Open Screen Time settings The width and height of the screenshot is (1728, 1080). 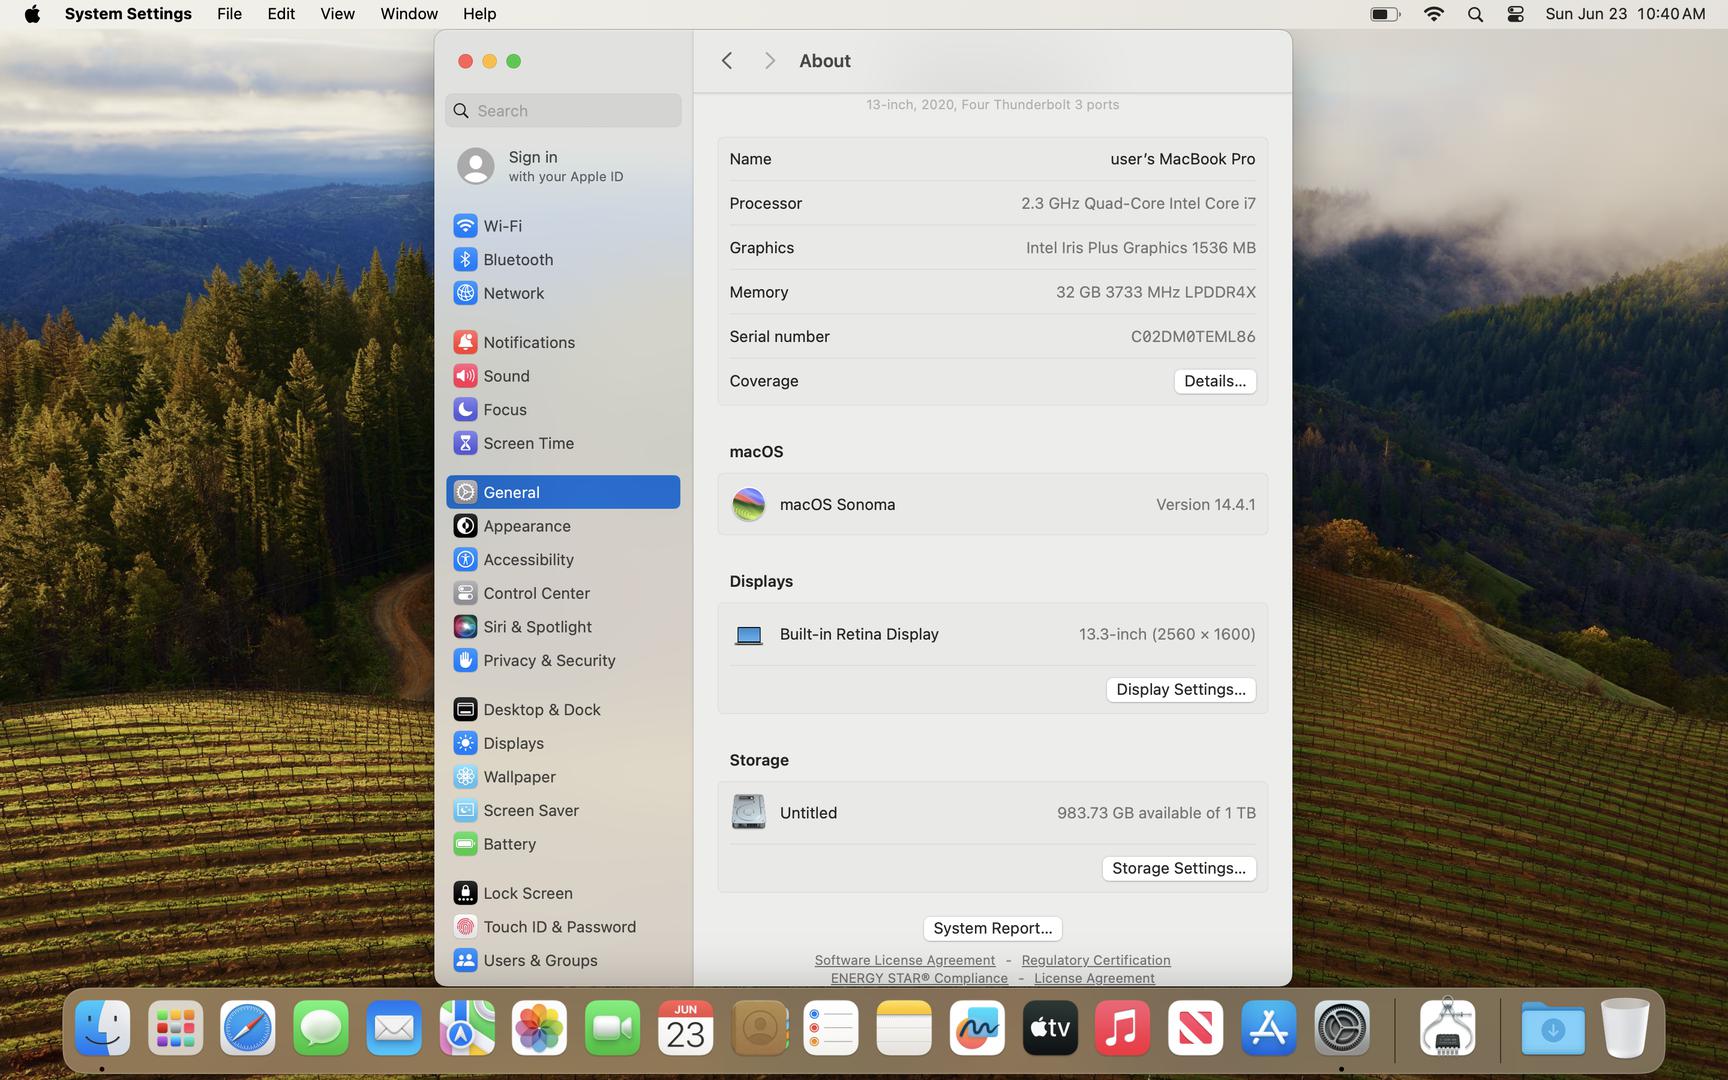563,443
